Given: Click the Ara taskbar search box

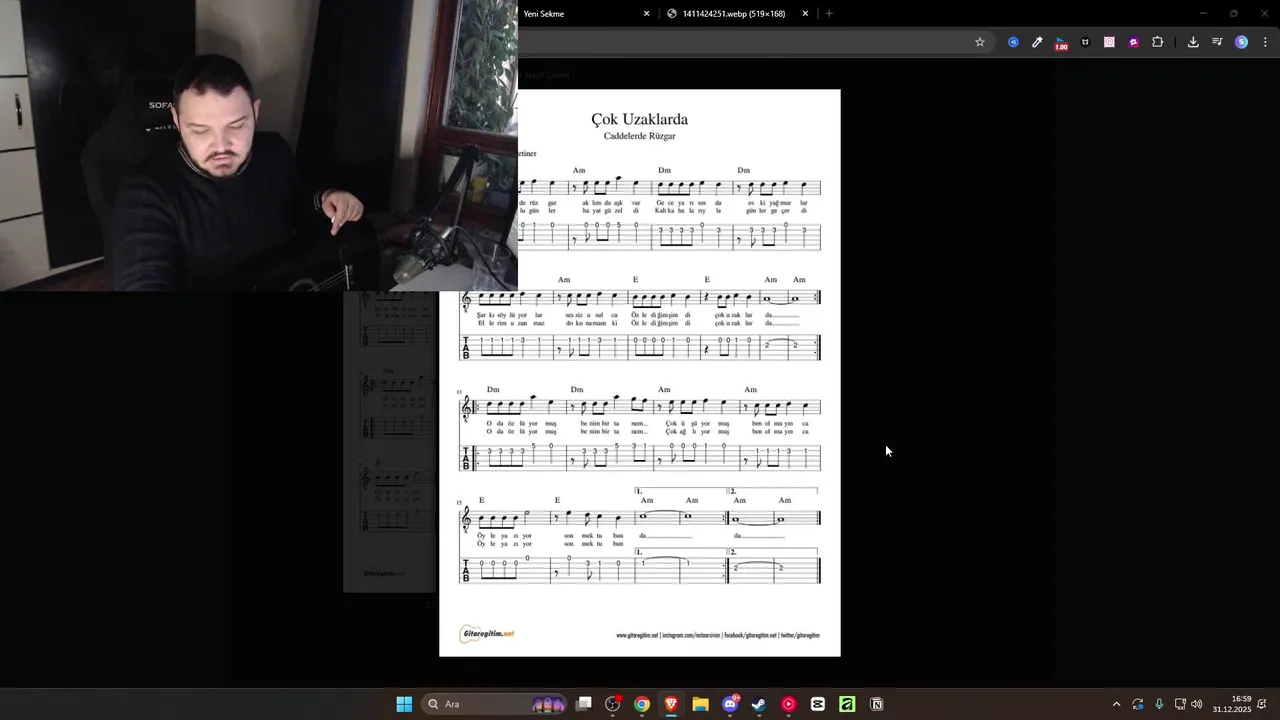Looking at the screenshot, I should [x=496, y=704].
